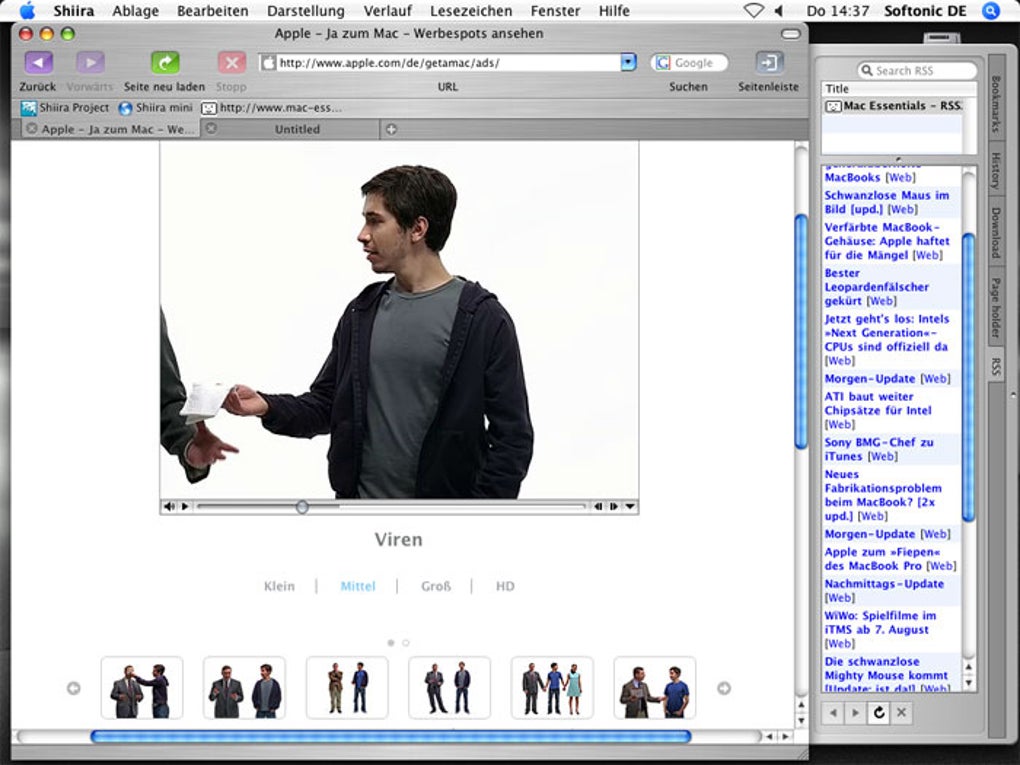
Task: Click the Spotlight magnifier in the menu bar
Action: tap(990, 11)
